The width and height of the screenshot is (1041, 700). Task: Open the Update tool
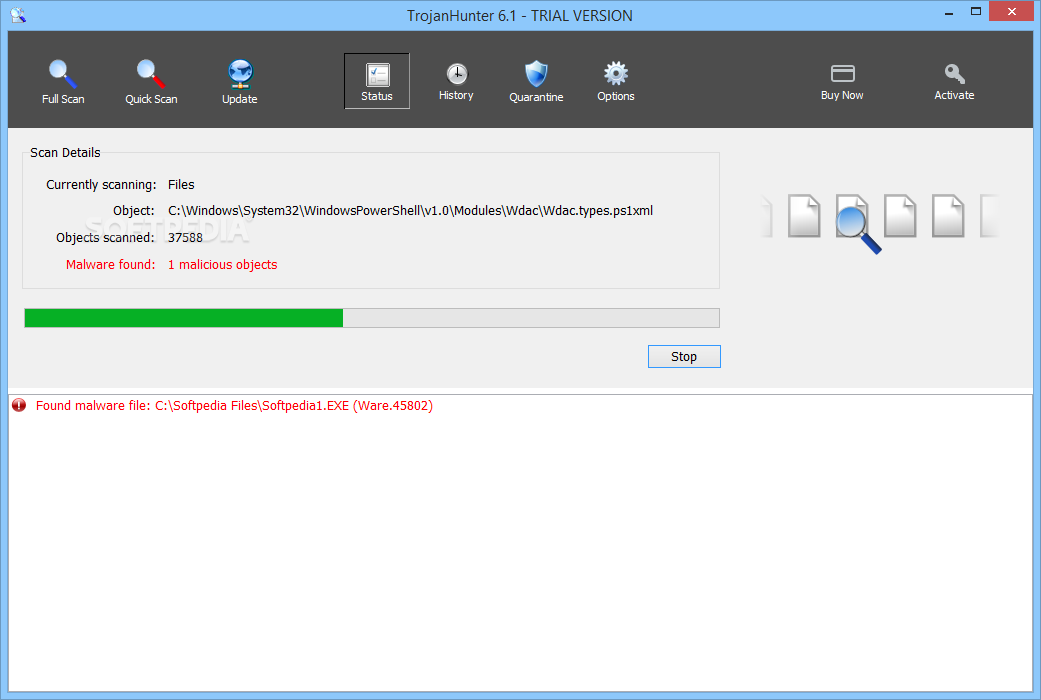point(240,82)
